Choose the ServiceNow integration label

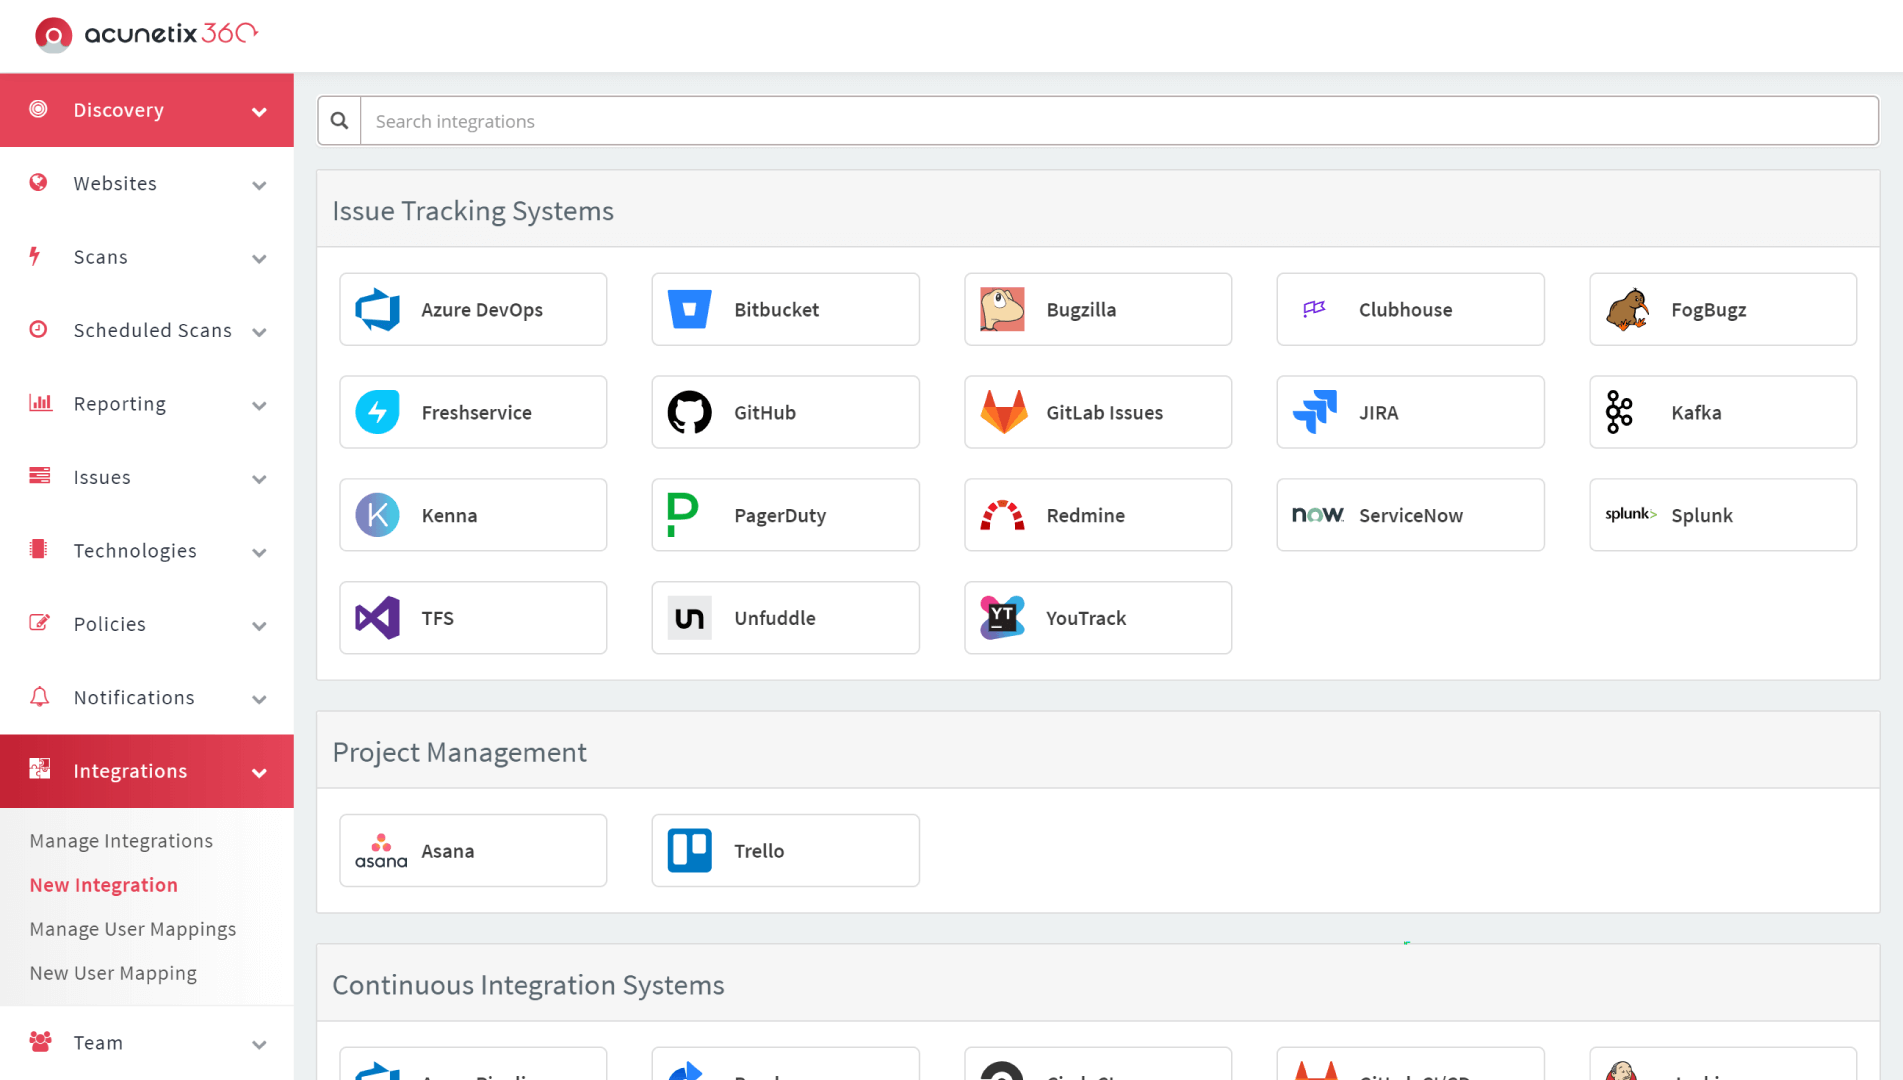tap(1410, 515)
